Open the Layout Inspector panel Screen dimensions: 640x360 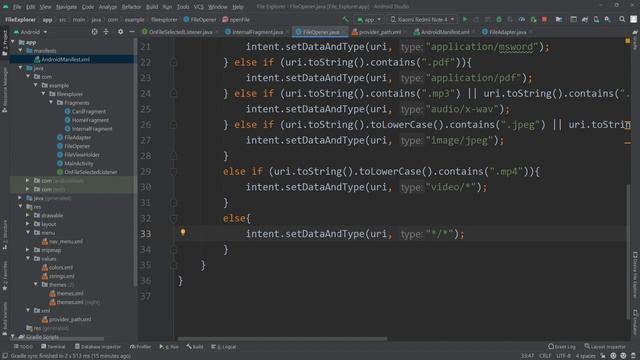pos(605,347)
